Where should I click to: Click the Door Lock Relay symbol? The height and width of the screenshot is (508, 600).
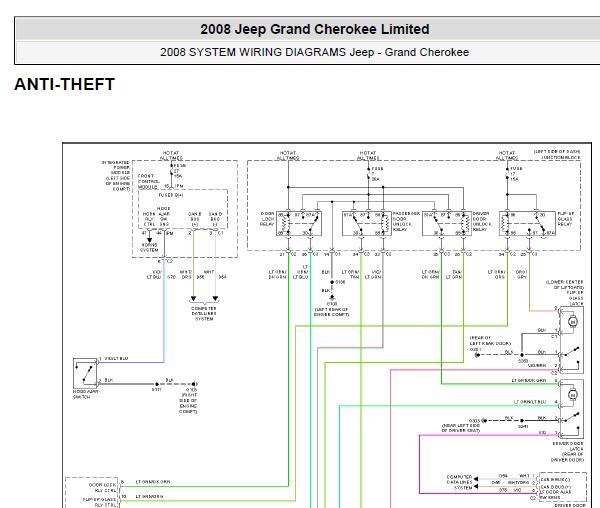pyautogui.click(x=299, y=223)
